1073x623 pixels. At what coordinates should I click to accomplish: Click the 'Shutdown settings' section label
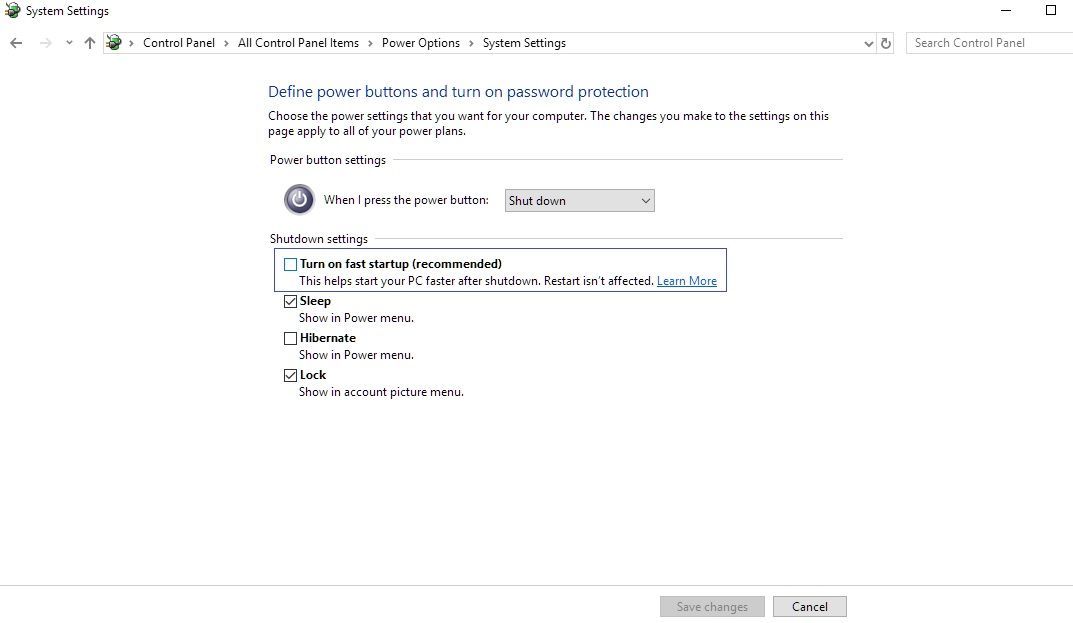click(319, 239)
